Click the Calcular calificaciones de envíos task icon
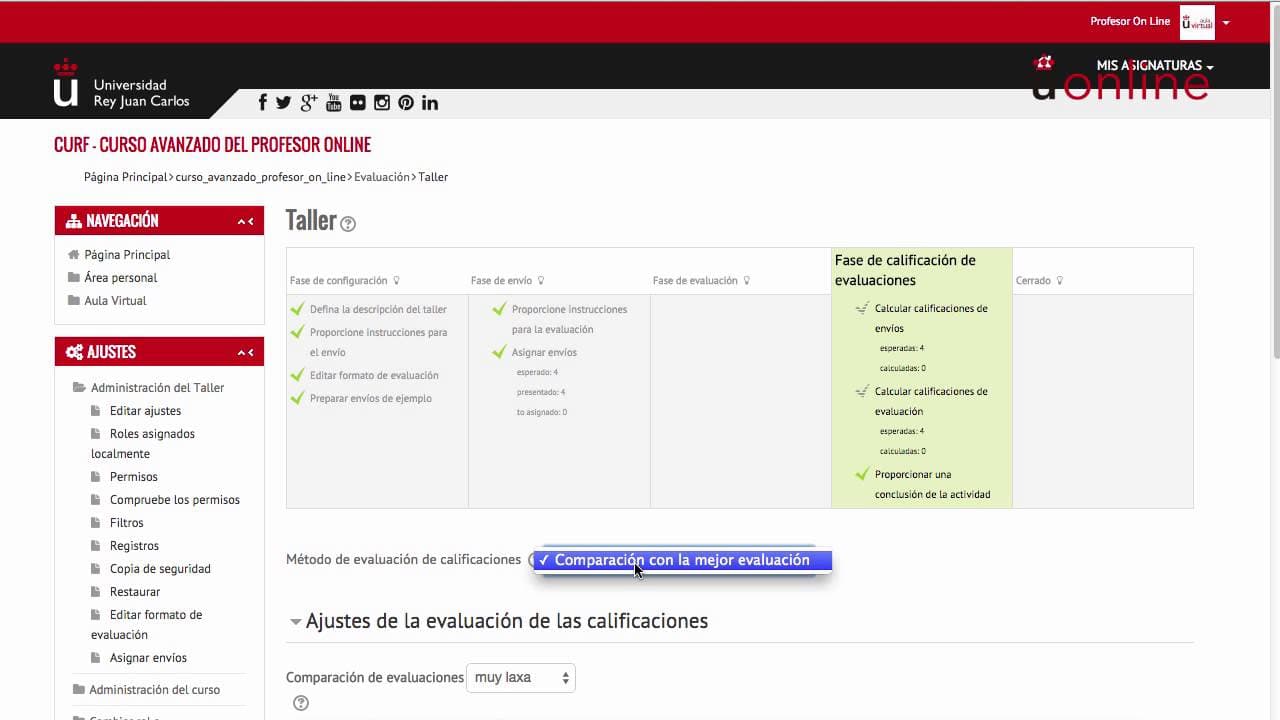 coord(862,309)
